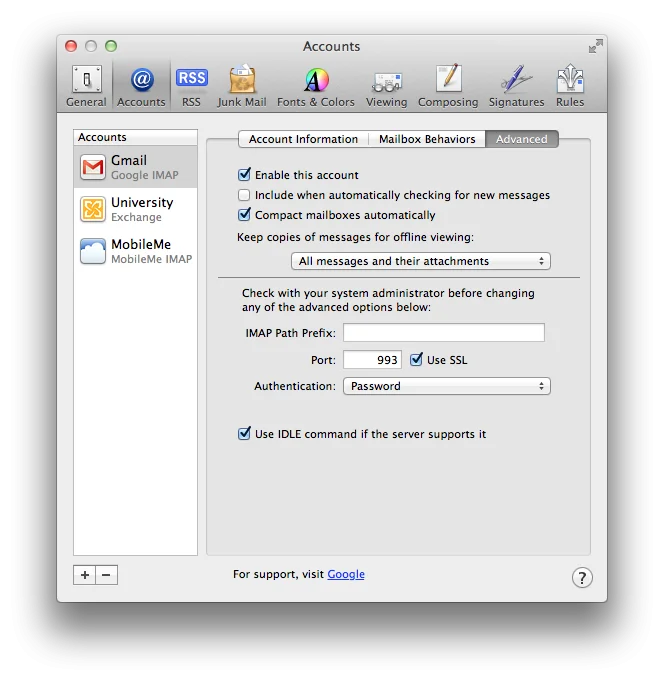The image size is (664, 681).
Task: Select the Gmail account icon
Action: tap(92, 167)
